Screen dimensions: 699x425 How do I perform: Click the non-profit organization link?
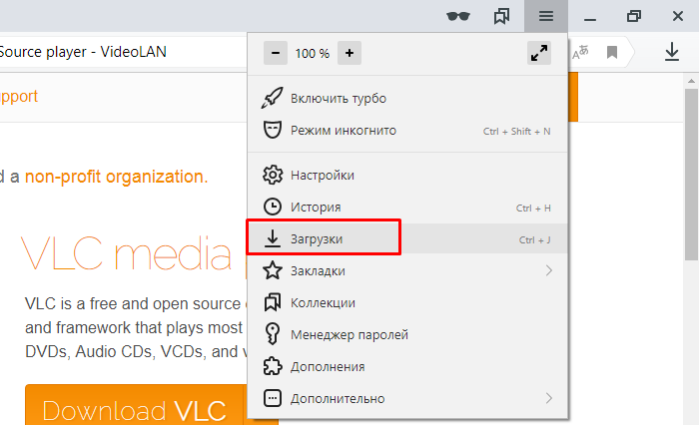116,177
